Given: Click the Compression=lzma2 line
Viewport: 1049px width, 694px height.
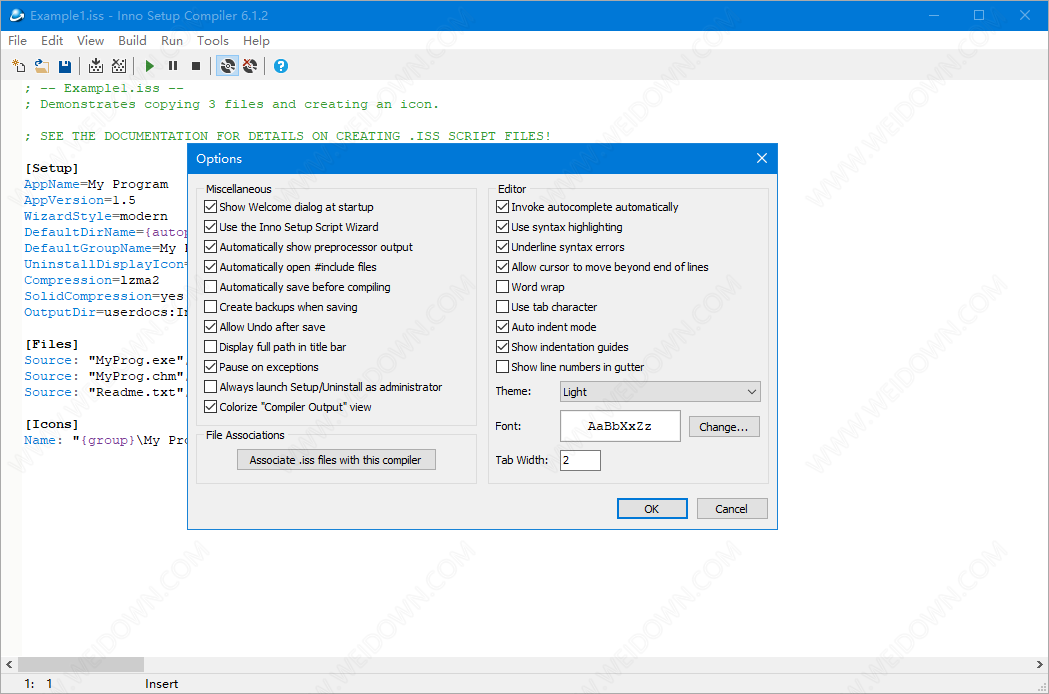Looking at the screenshot, I should (x=92, y=280).
